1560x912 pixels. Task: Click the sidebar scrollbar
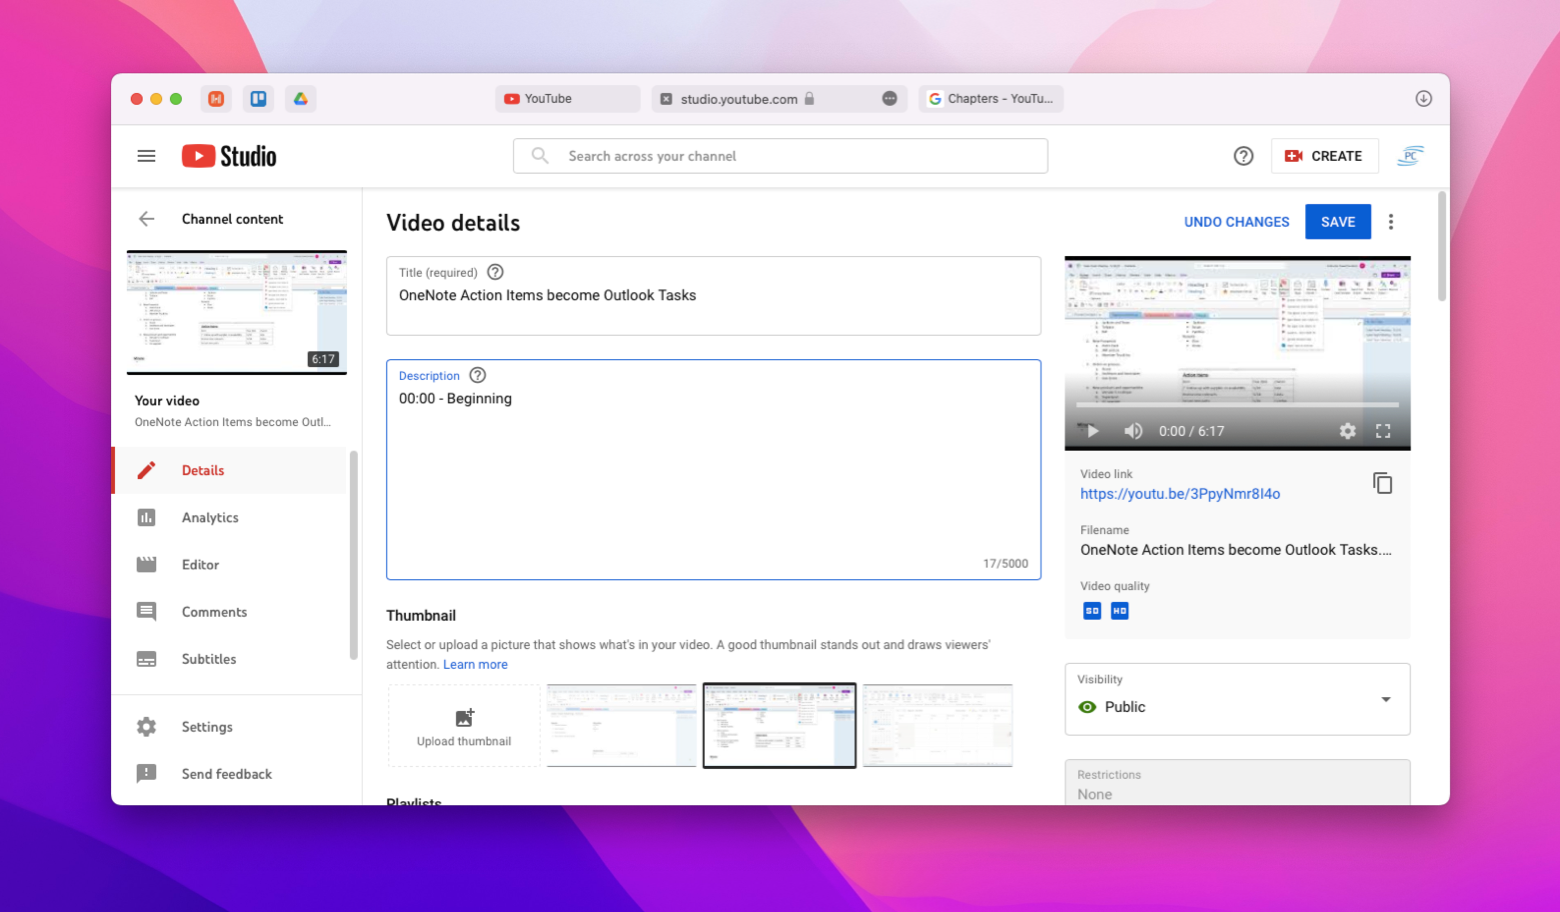point(353,555)
